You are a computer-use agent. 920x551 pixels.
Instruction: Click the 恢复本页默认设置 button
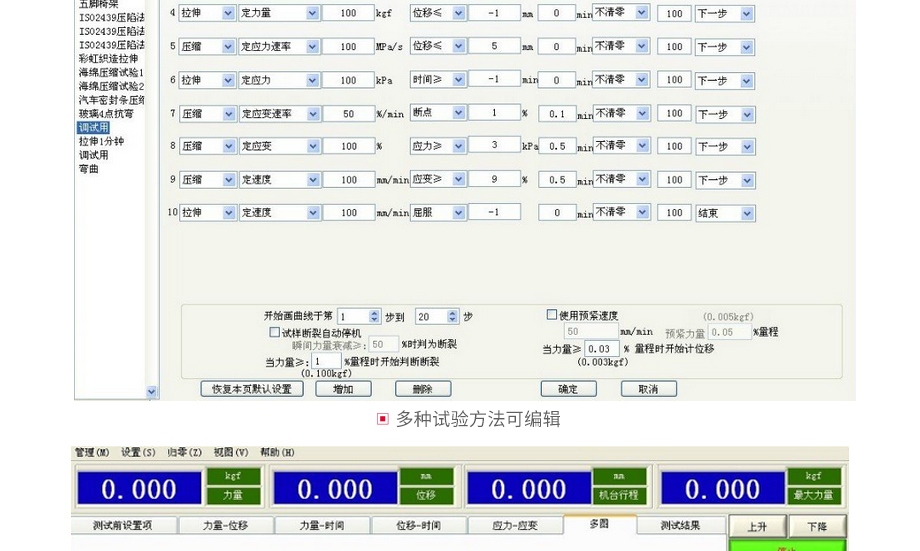[x=251, y=389]
